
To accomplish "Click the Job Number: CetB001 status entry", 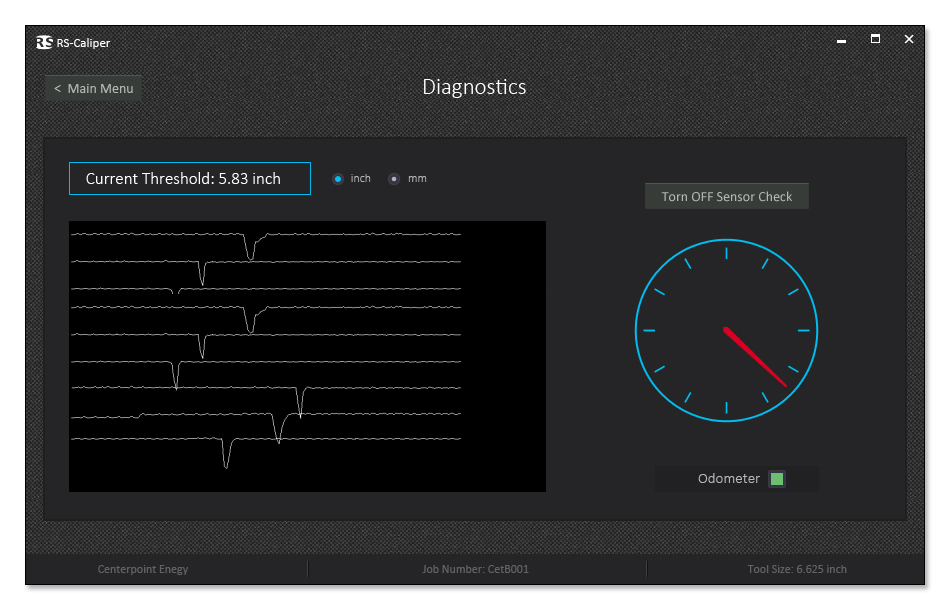I will [476, 569].
